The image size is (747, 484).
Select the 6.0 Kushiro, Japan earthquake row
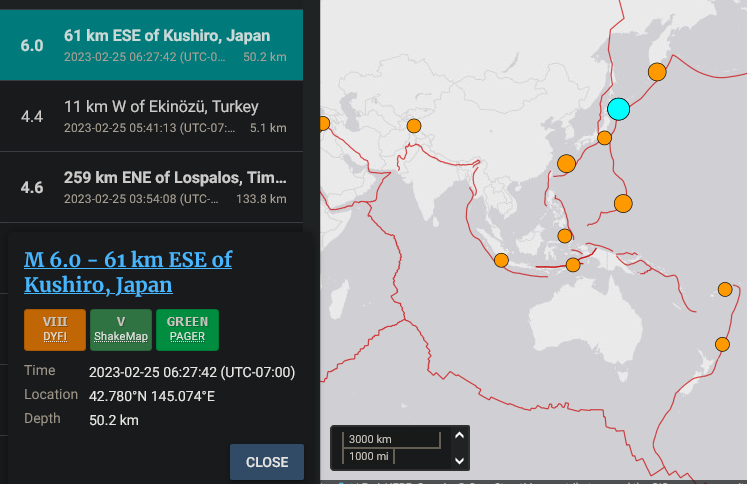151,45
